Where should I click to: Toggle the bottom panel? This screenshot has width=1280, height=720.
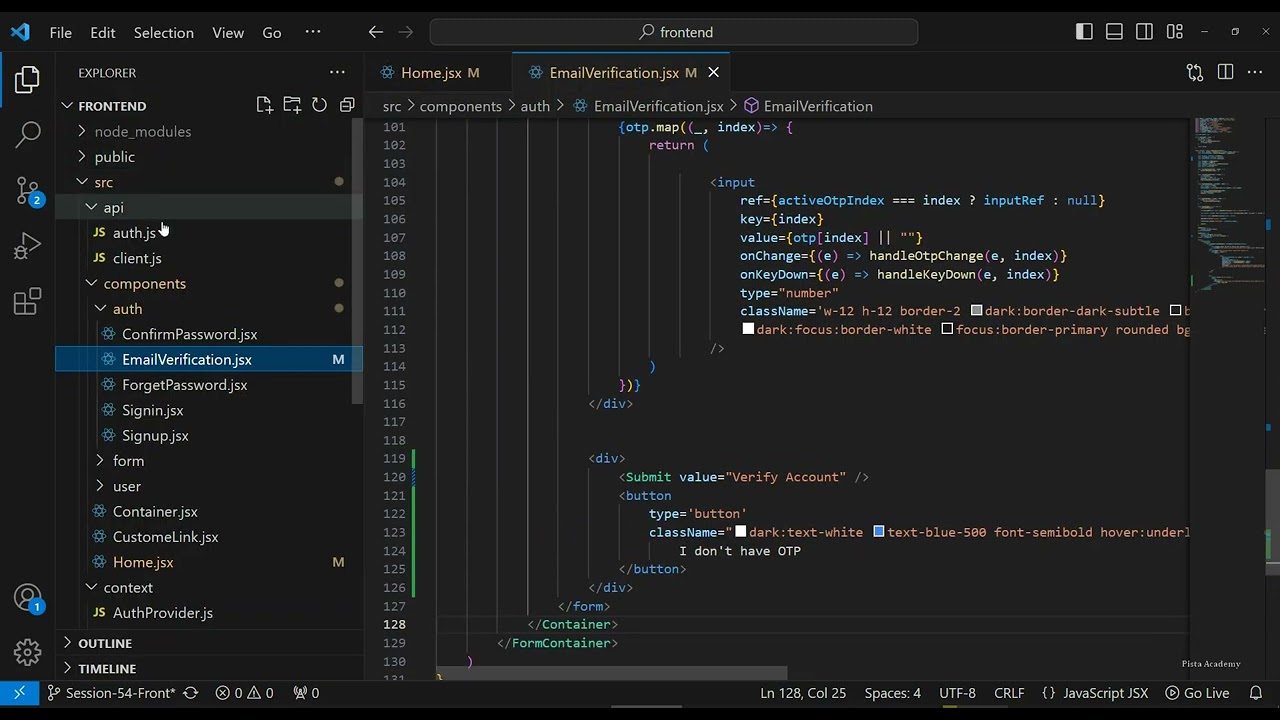(x=1114, y=32)
